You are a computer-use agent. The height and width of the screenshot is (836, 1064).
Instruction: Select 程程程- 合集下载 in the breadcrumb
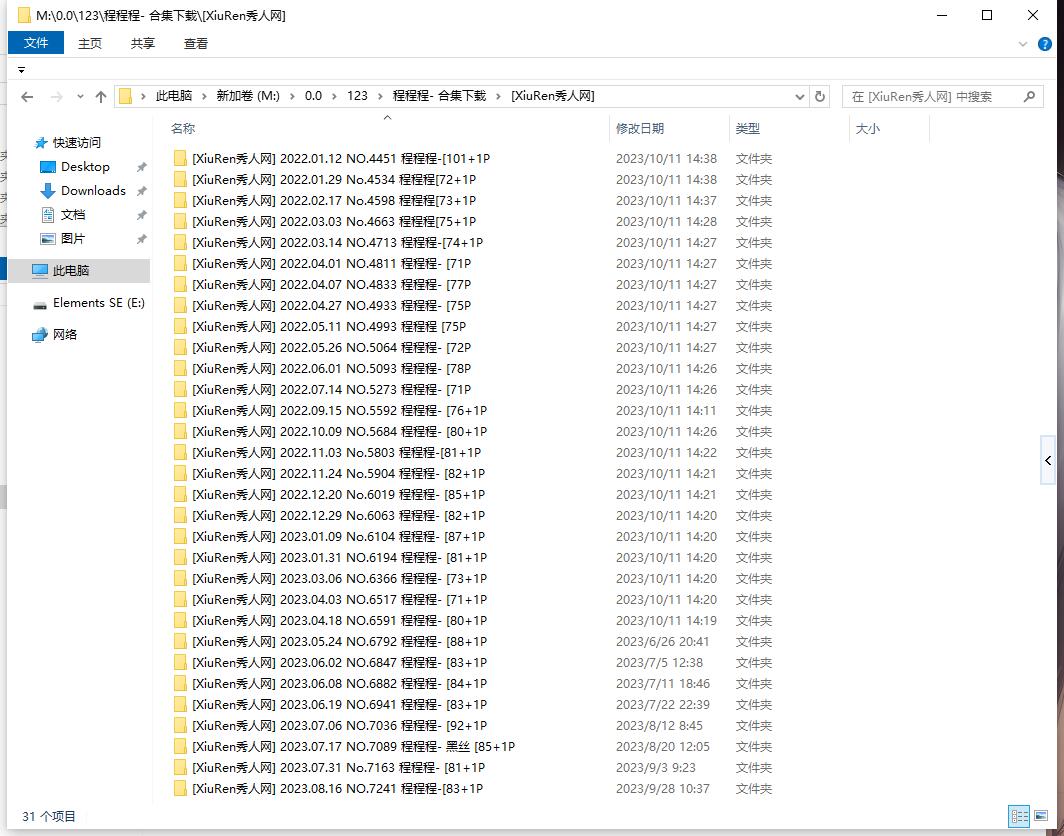click(x=439, y=96)
